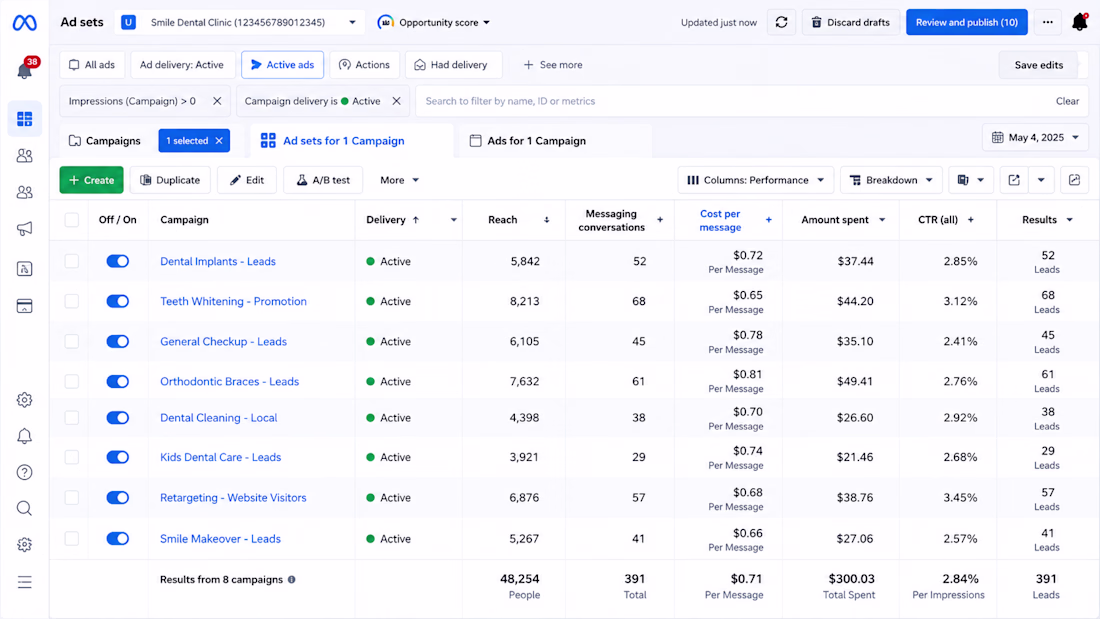Viewport: 1100px width, 619px height.
Task: Open the hamburger menu icon in sidebar
Action: point(25,583)
